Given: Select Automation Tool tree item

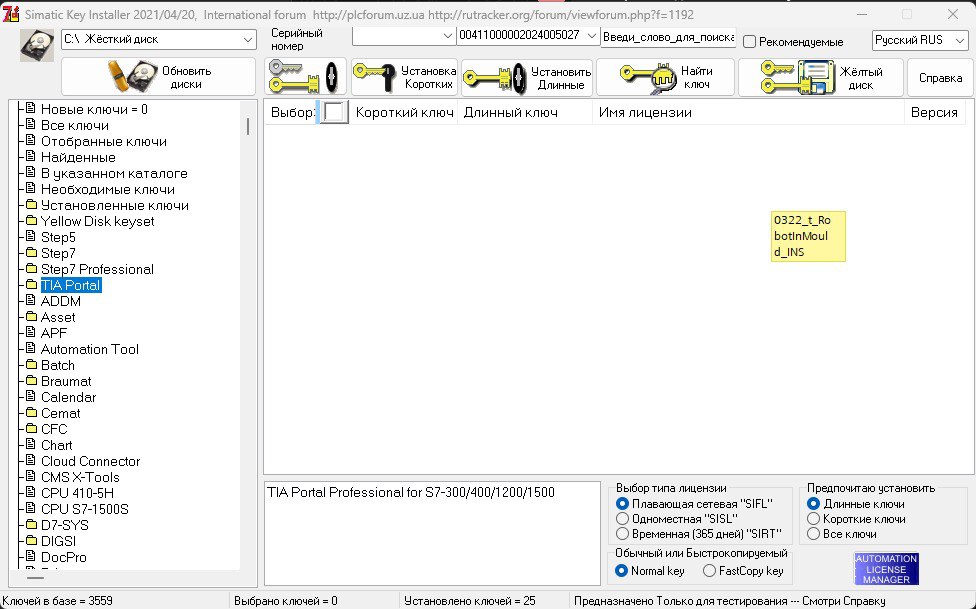Looking at the screenshot, I should point(90,349).
